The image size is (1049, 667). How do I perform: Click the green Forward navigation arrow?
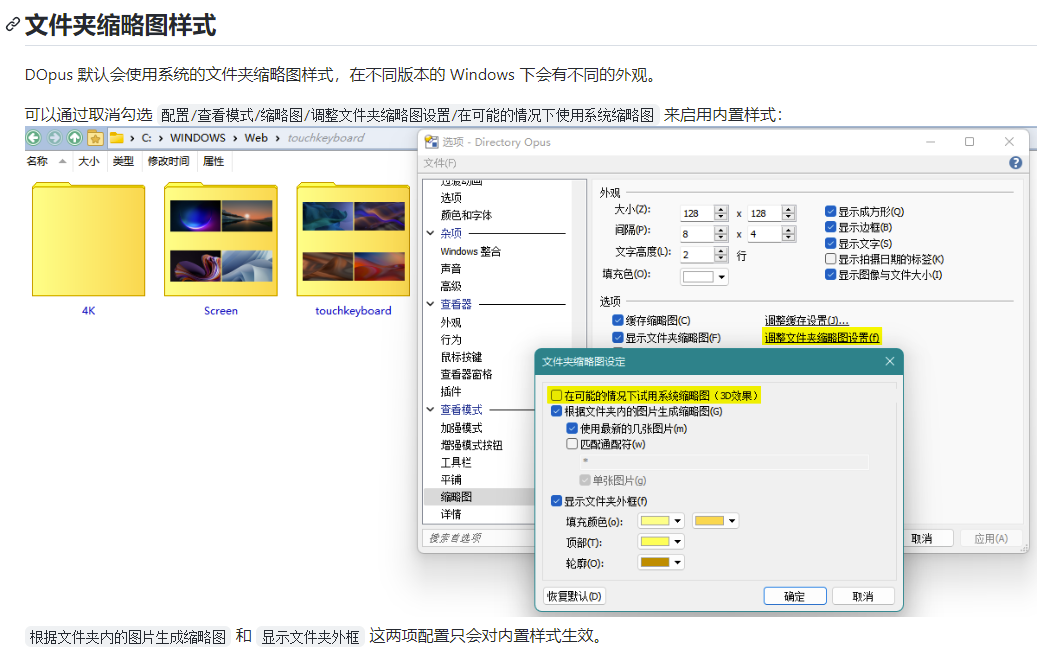point(54,138)
